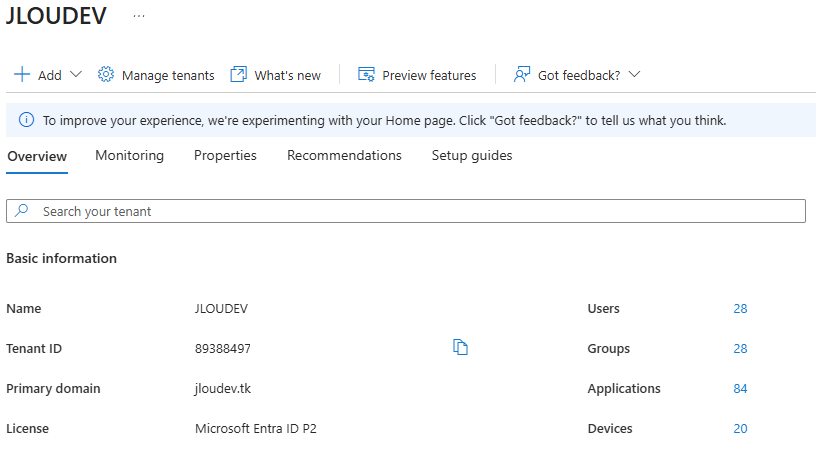Expand the Add dropdown chevron

tap(77, 75)
